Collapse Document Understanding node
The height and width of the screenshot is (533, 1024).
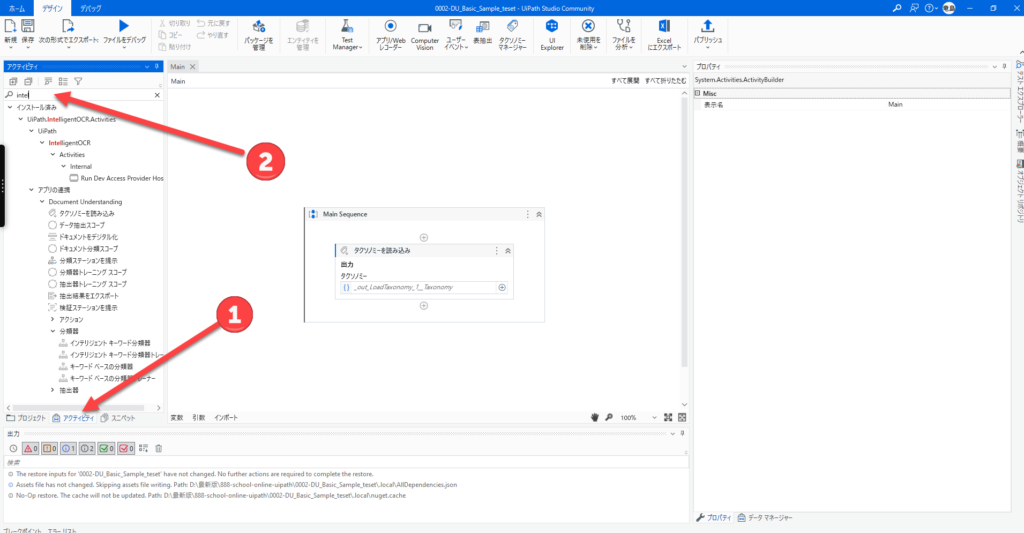[42, 202]
